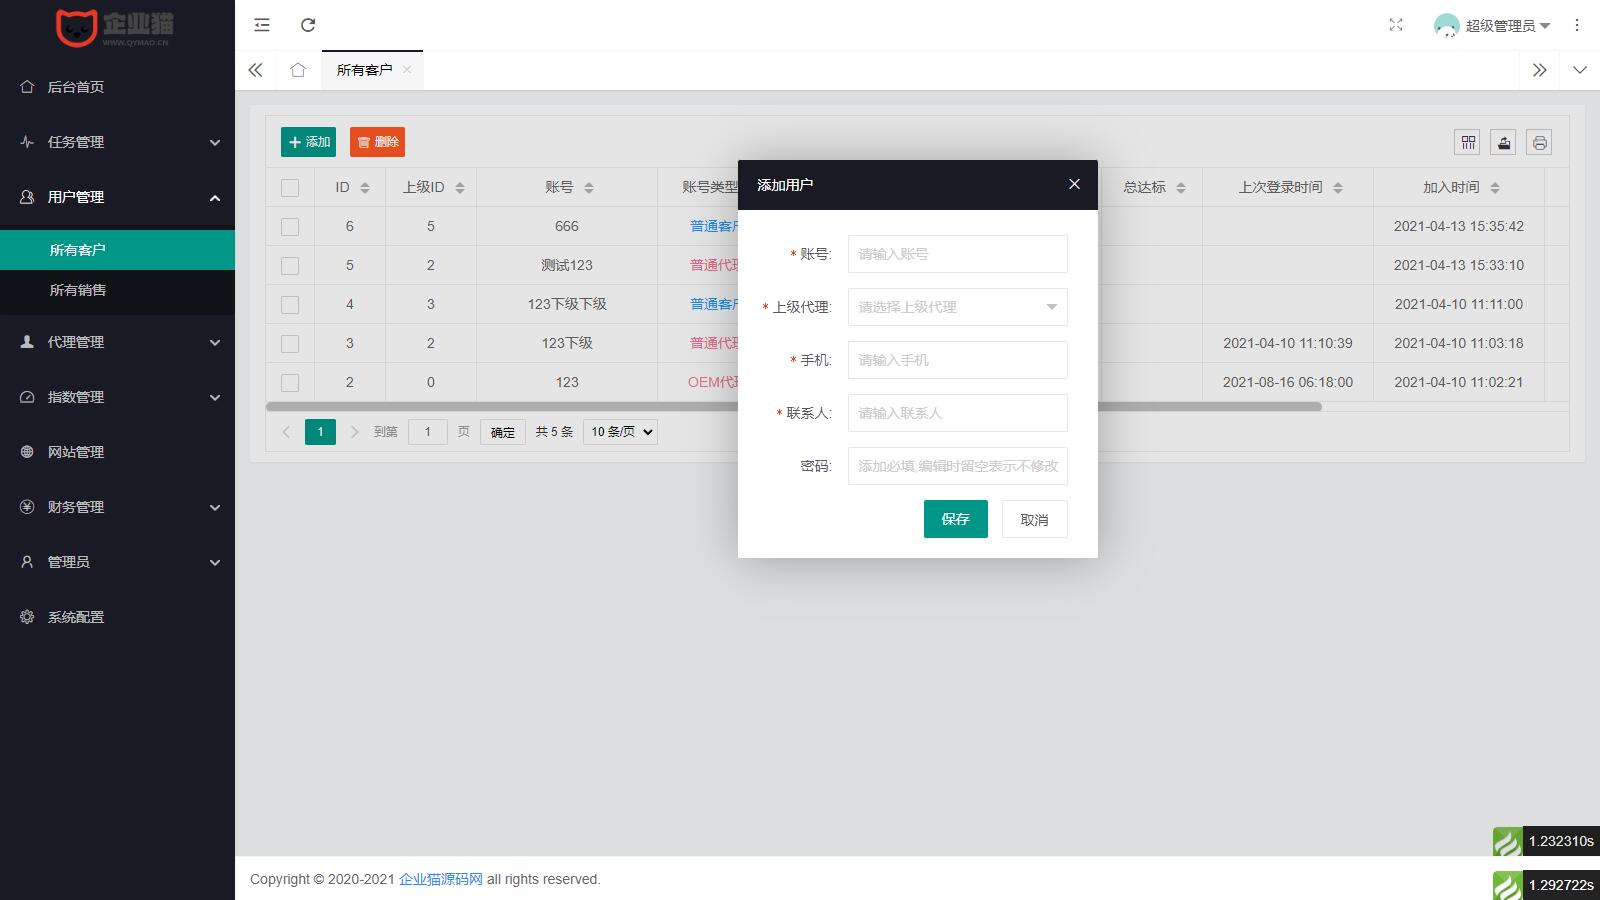Go to 后台首页 in sidebar
The image size is (1600, 900).
[76, 87]
